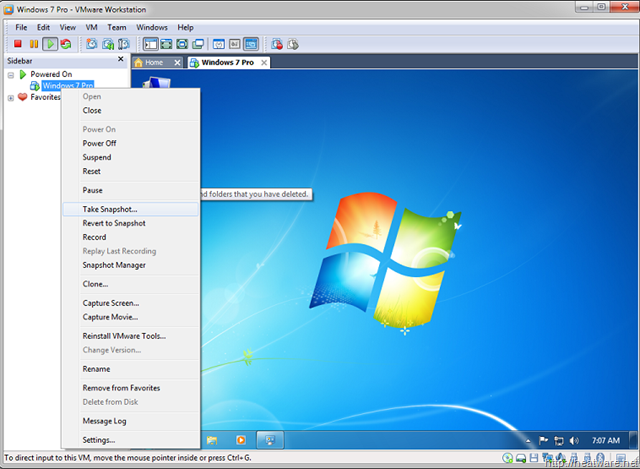Viewport: 640px width, 469px height.
Task: Close the Windows 7 Pro tab
Action: (x=263, y=62)
